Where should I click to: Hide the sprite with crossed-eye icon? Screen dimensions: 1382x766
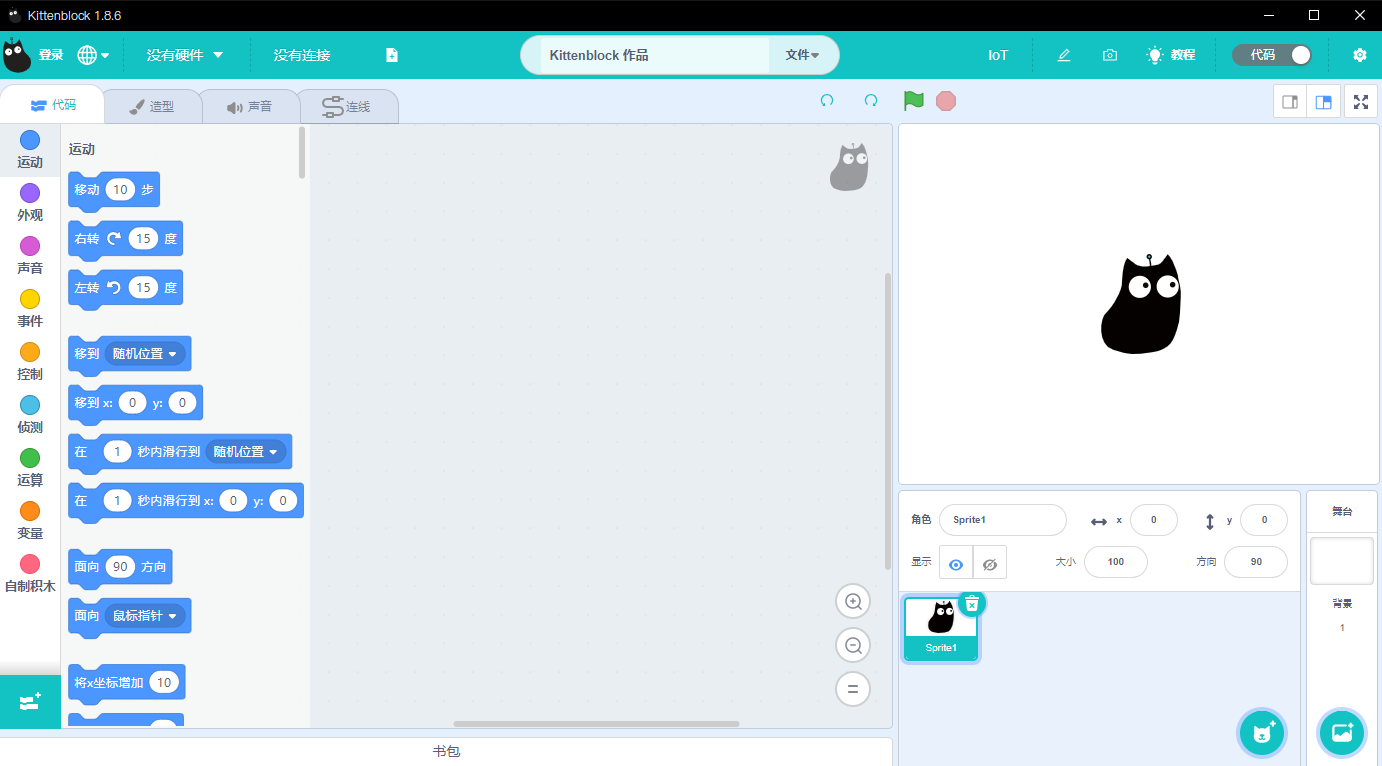(990, 563)
